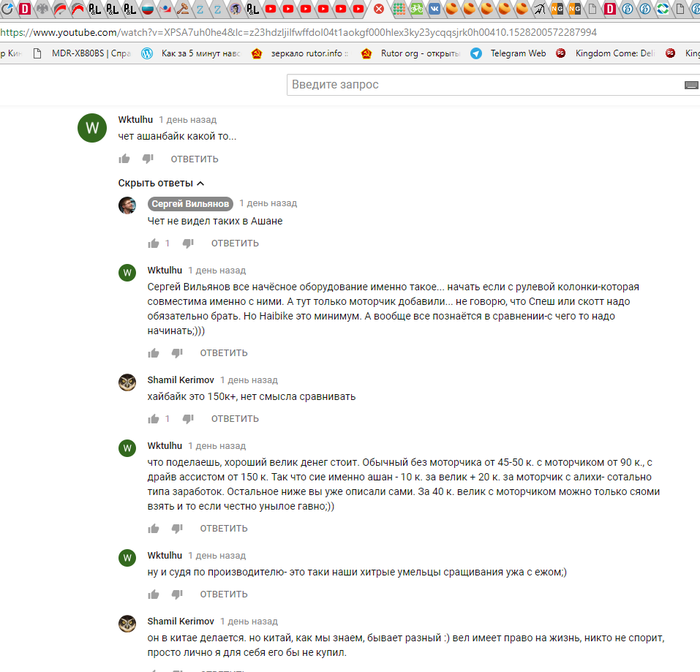Close the active browser tab

point(379,9)
